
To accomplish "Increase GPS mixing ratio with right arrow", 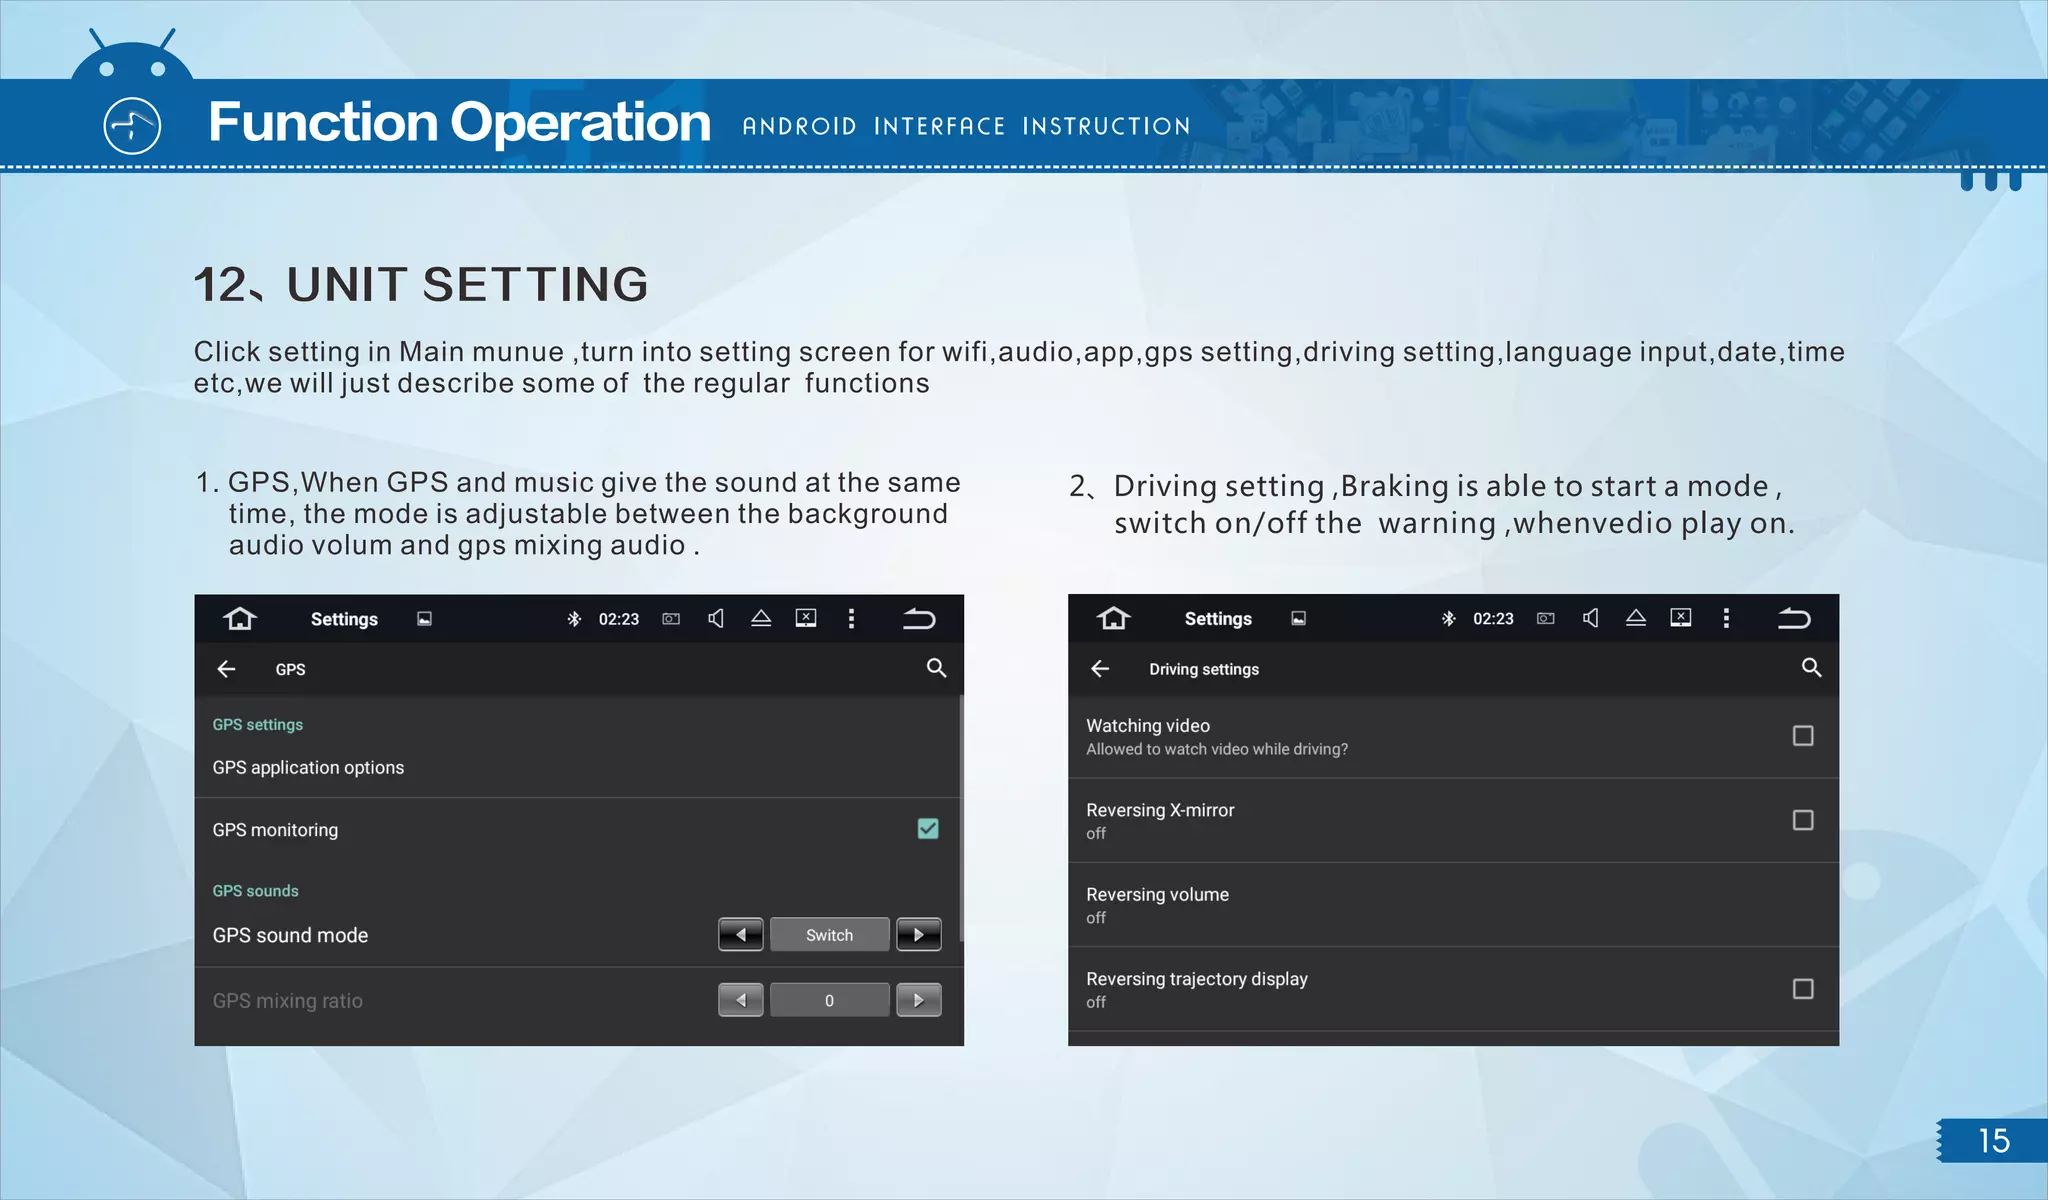I will tap(919, 1000).
